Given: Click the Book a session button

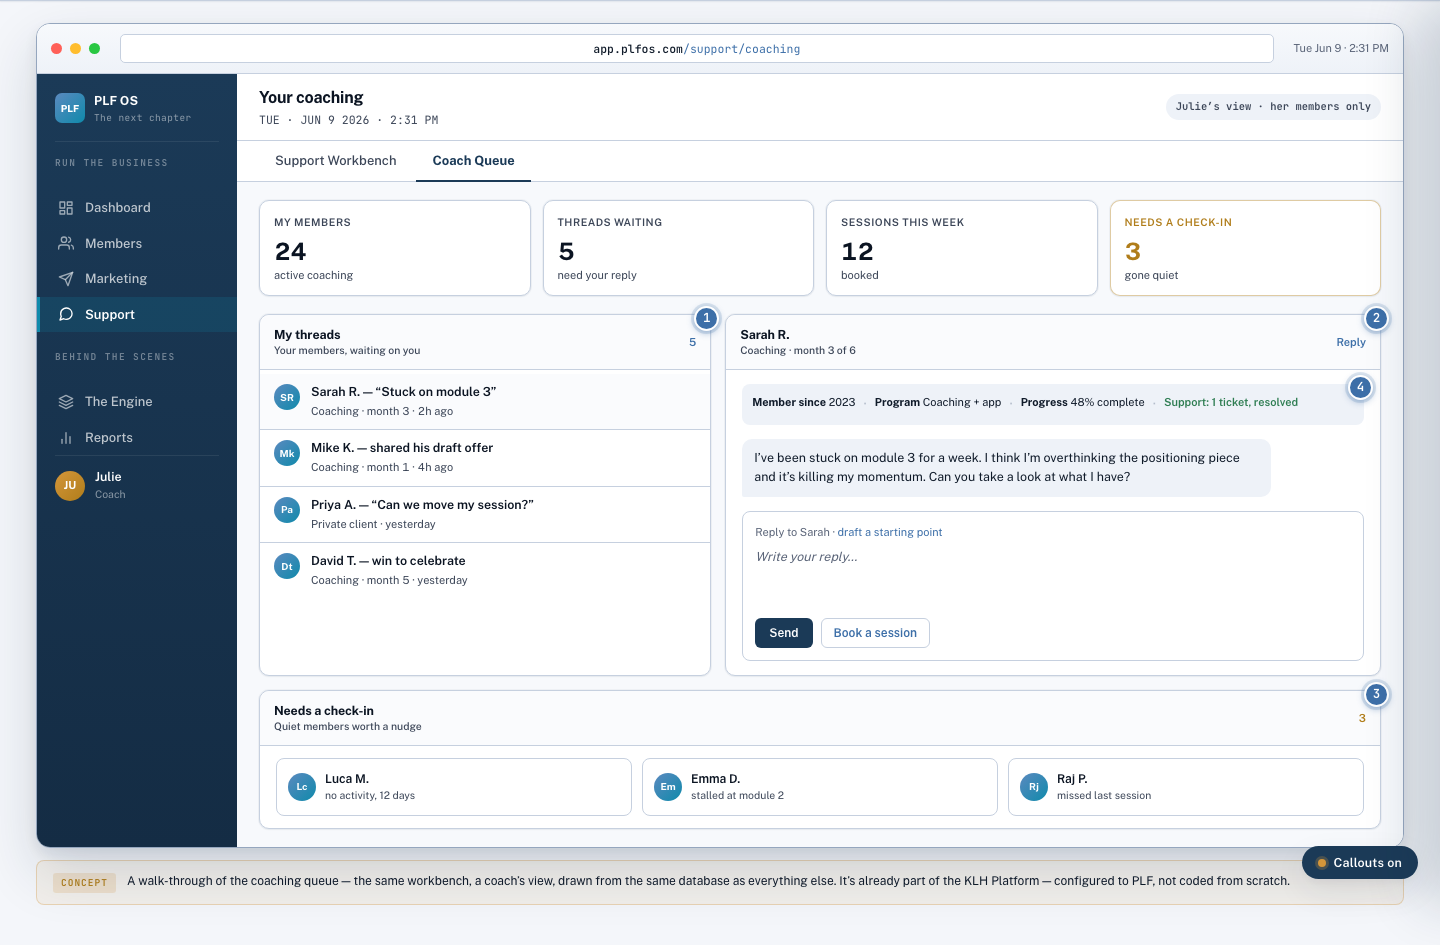Looking at the screenshot, I should click(875, 633).
